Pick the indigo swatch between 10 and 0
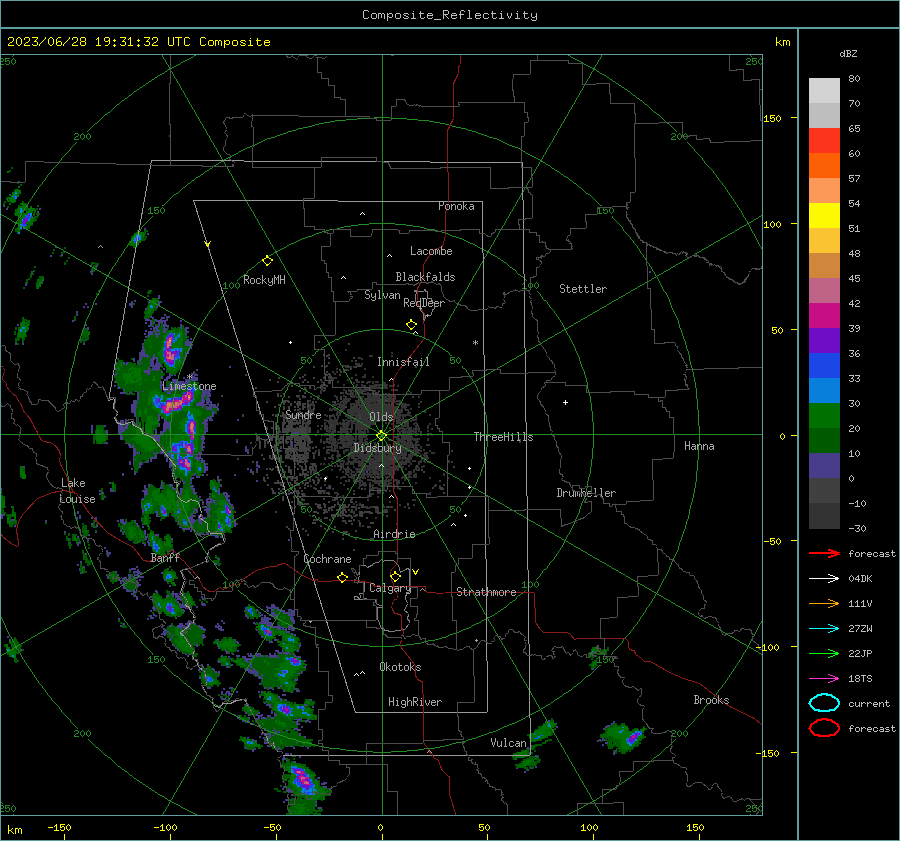This screenshot has width=900, height=841. [x=824, y=466]
